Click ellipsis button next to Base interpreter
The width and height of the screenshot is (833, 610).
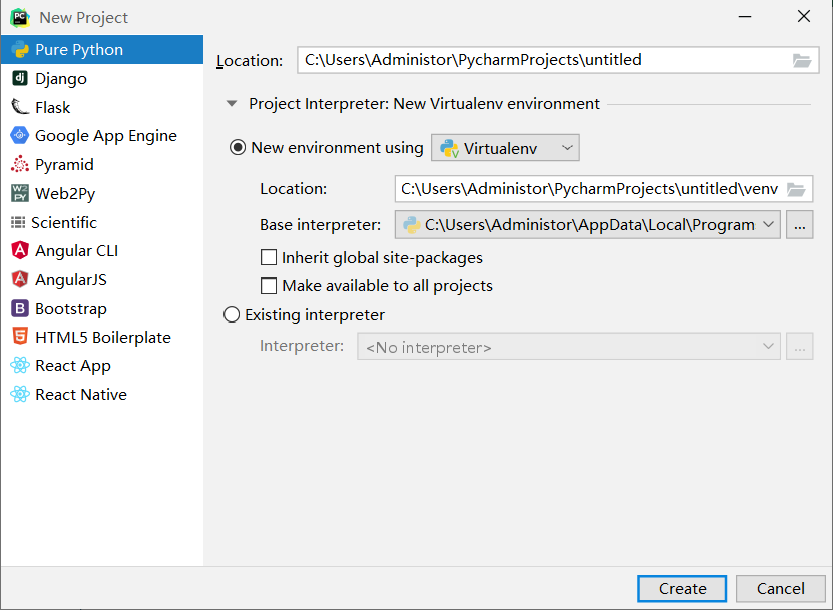[x=800, y=225]
